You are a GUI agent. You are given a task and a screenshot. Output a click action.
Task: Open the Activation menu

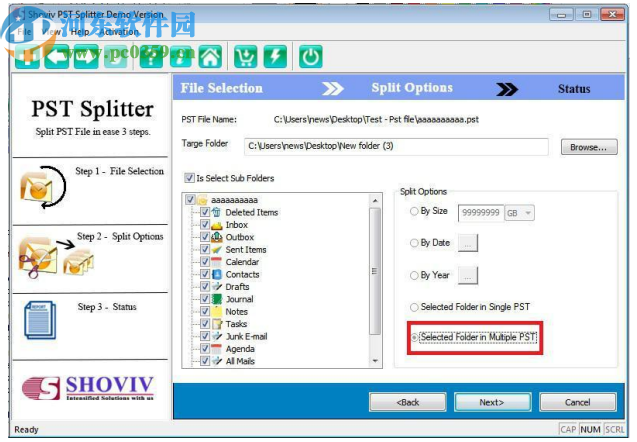119,31
